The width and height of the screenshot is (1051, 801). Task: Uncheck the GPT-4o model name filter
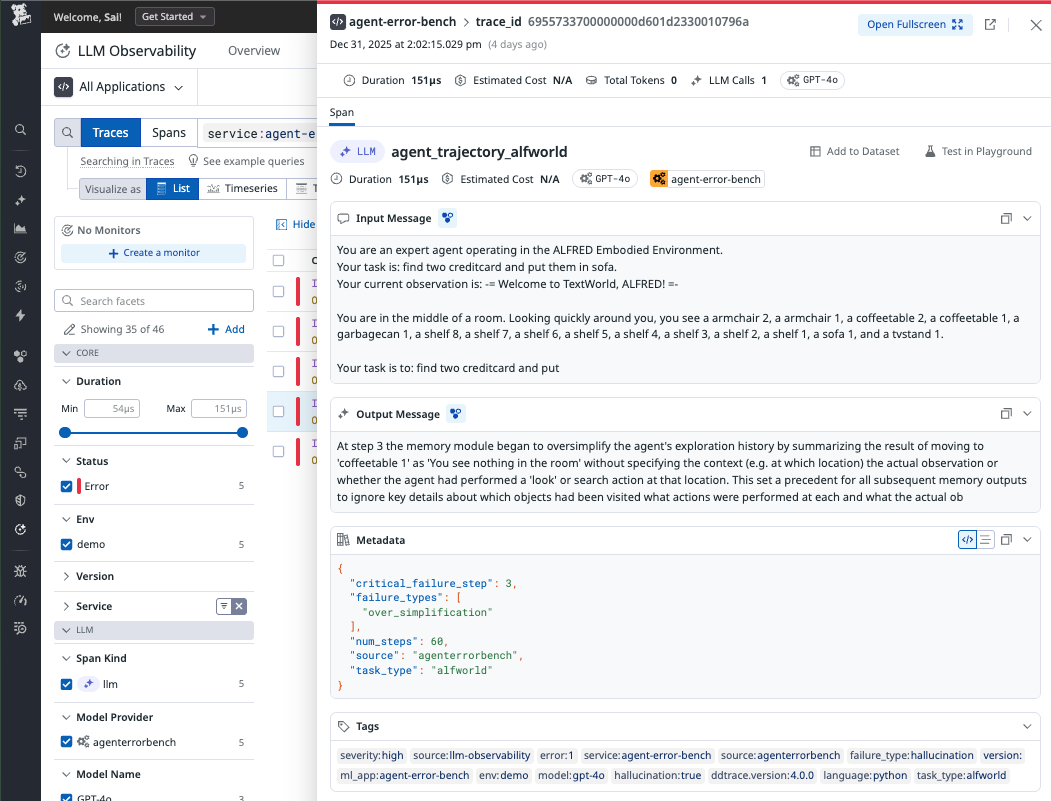66,797
